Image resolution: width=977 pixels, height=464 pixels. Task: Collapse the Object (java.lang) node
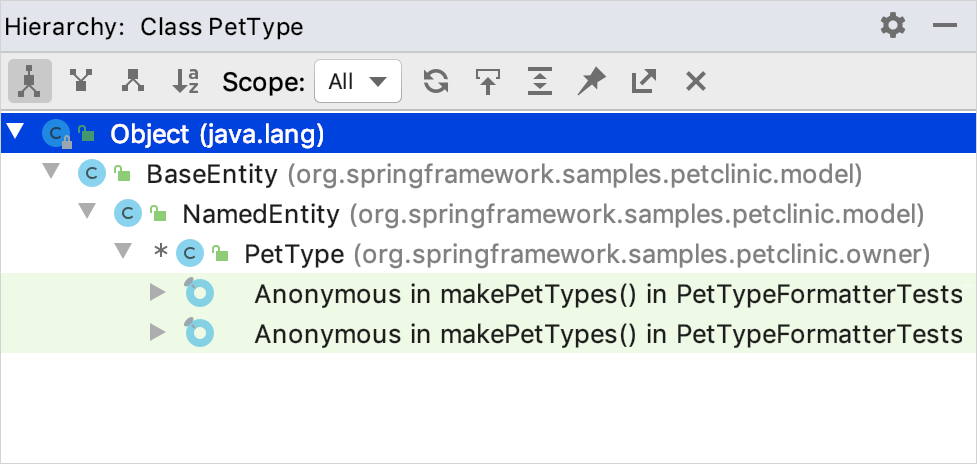tap(16, 133)
